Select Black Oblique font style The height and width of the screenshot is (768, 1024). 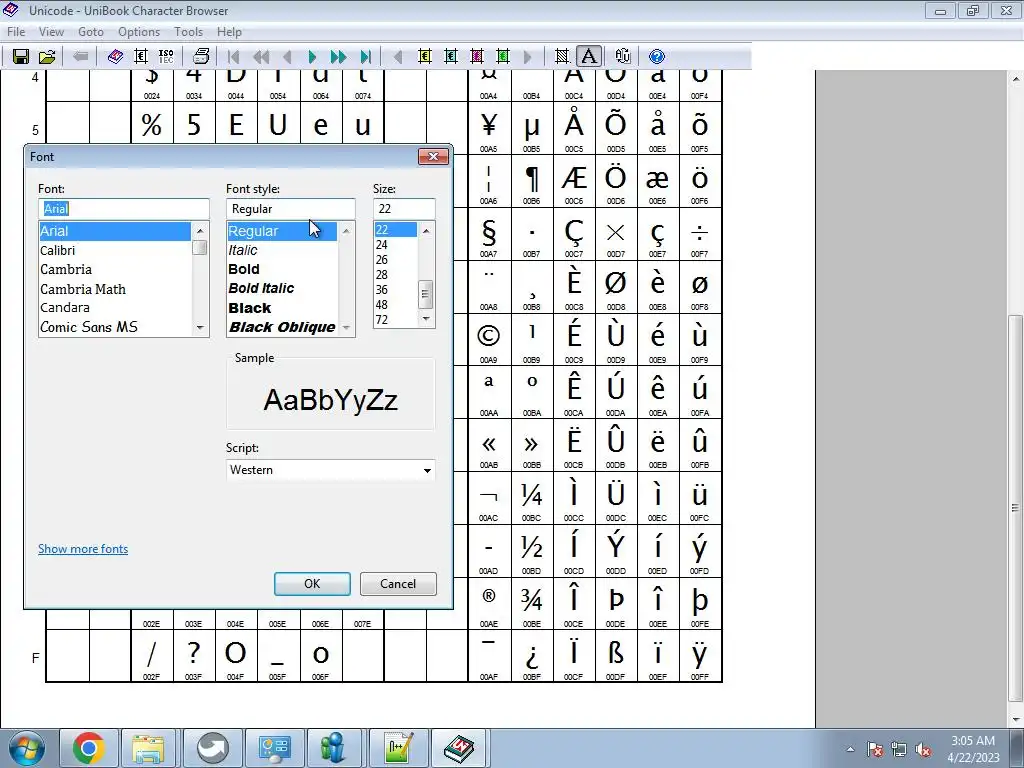pos(282,327)
